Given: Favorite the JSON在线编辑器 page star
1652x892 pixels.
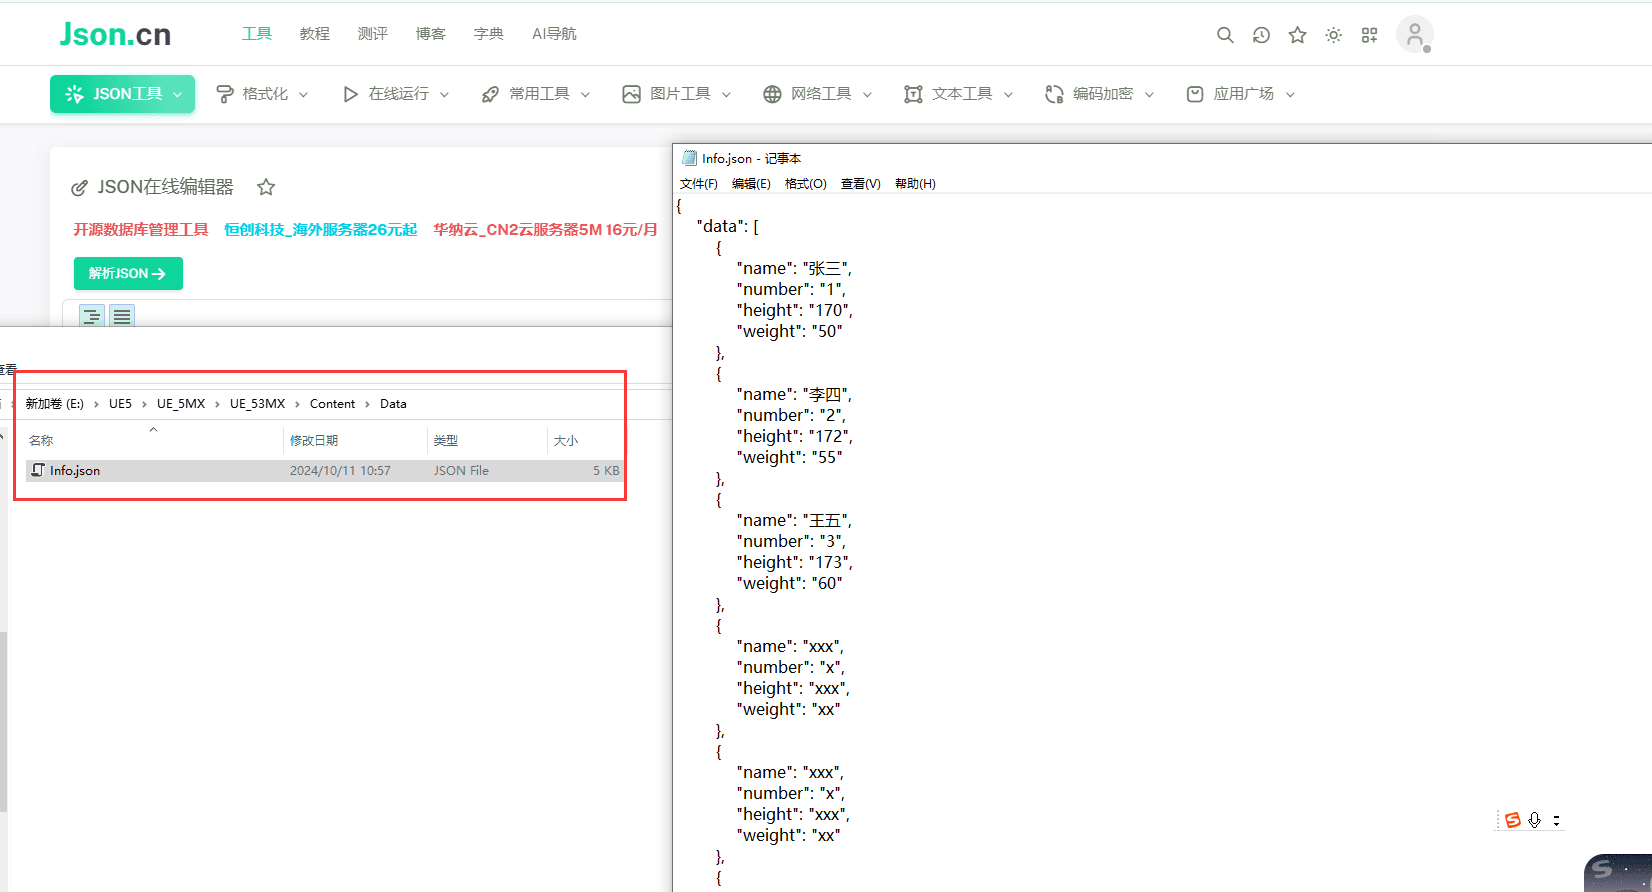Looking at the screenshot, I should coord(266,187).
